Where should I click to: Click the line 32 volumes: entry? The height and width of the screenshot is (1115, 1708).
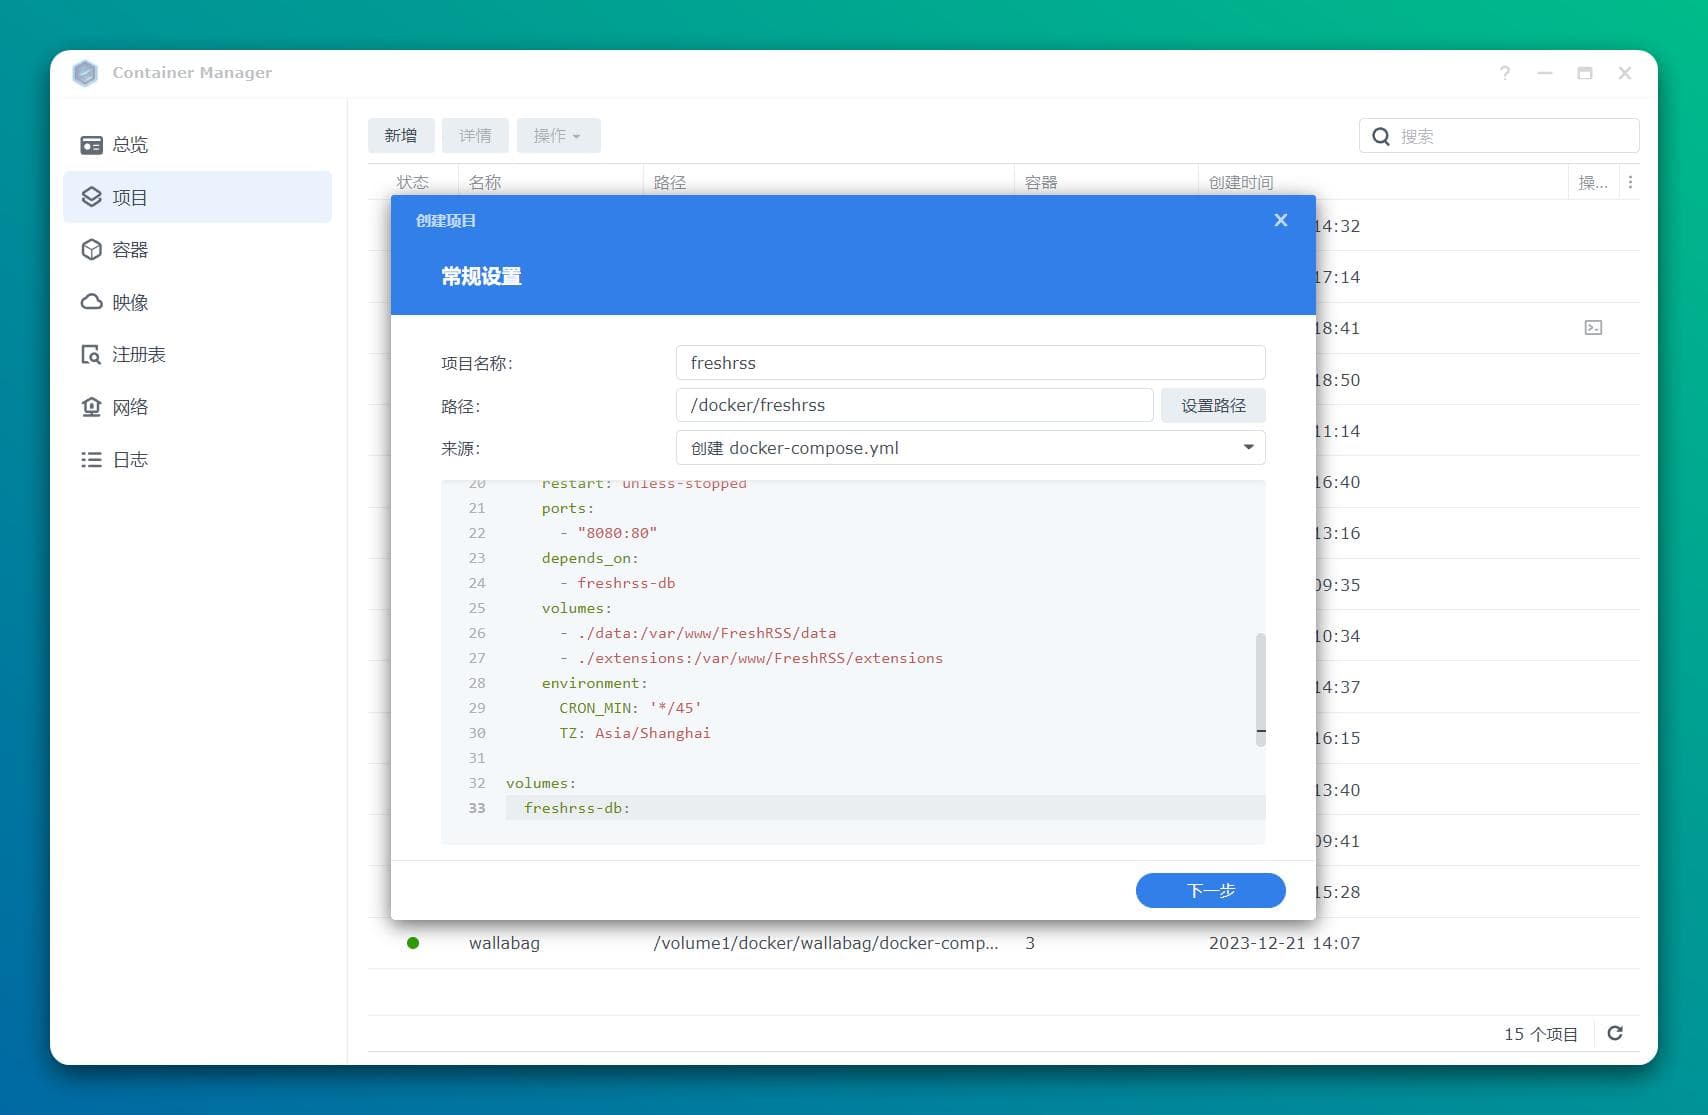click(x=541, y=783)
